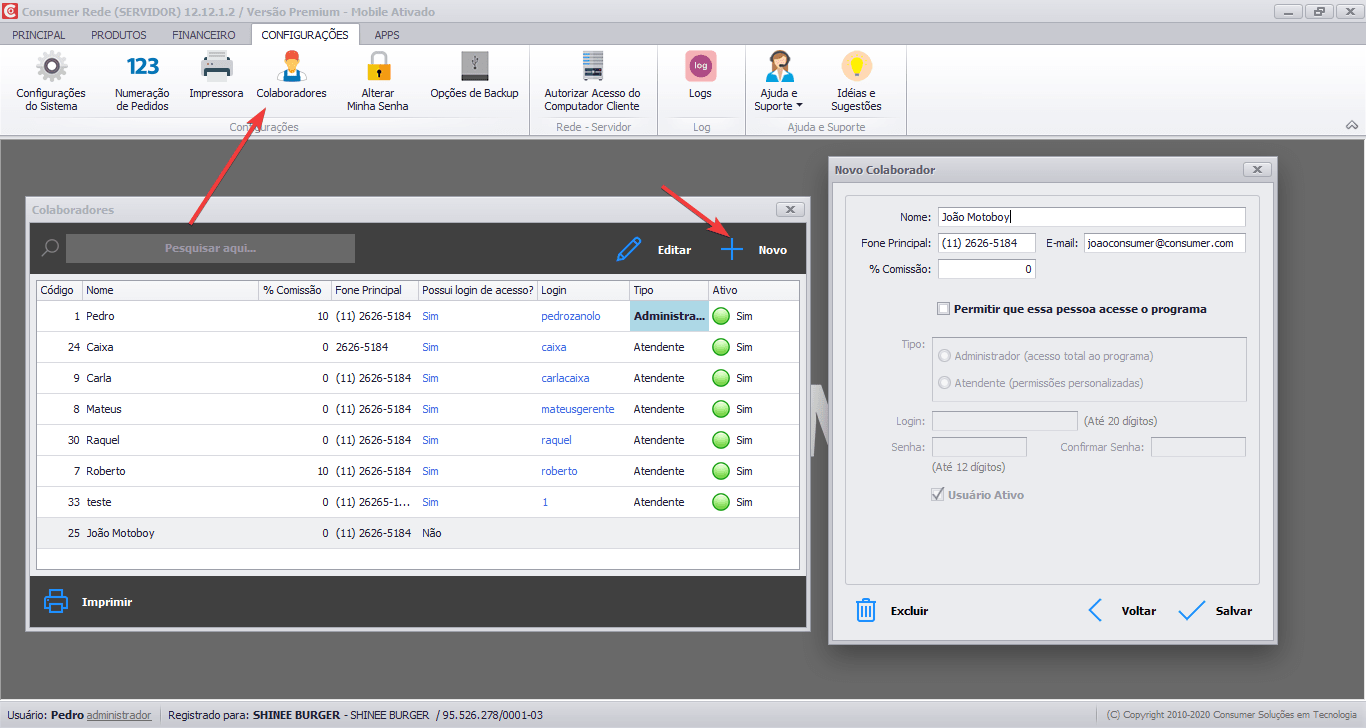Select the Administrador radio option
The image size is (1366, 728).
click(x=944, y=356)
